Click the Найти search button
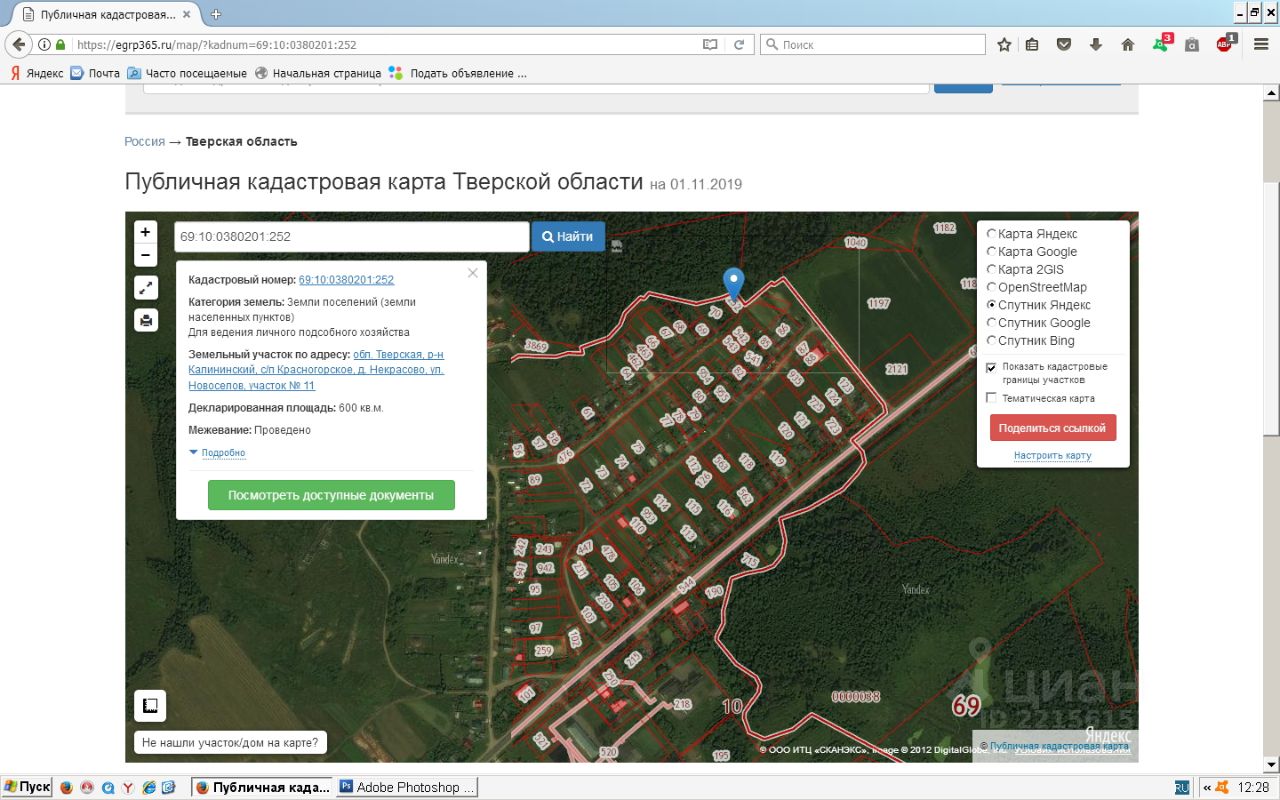The image size is (1280, 800). [568, 237]
